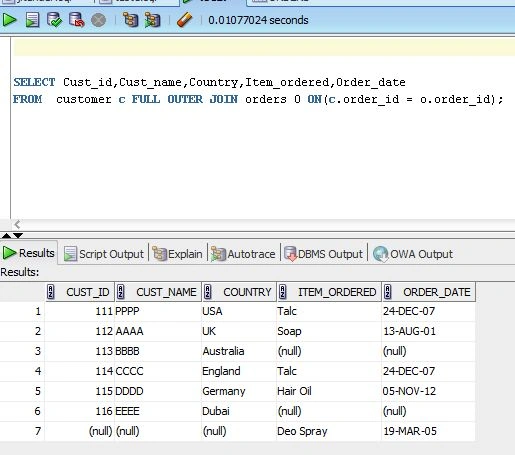
Task: Click the Commit database icon
Action: (54, 20)
